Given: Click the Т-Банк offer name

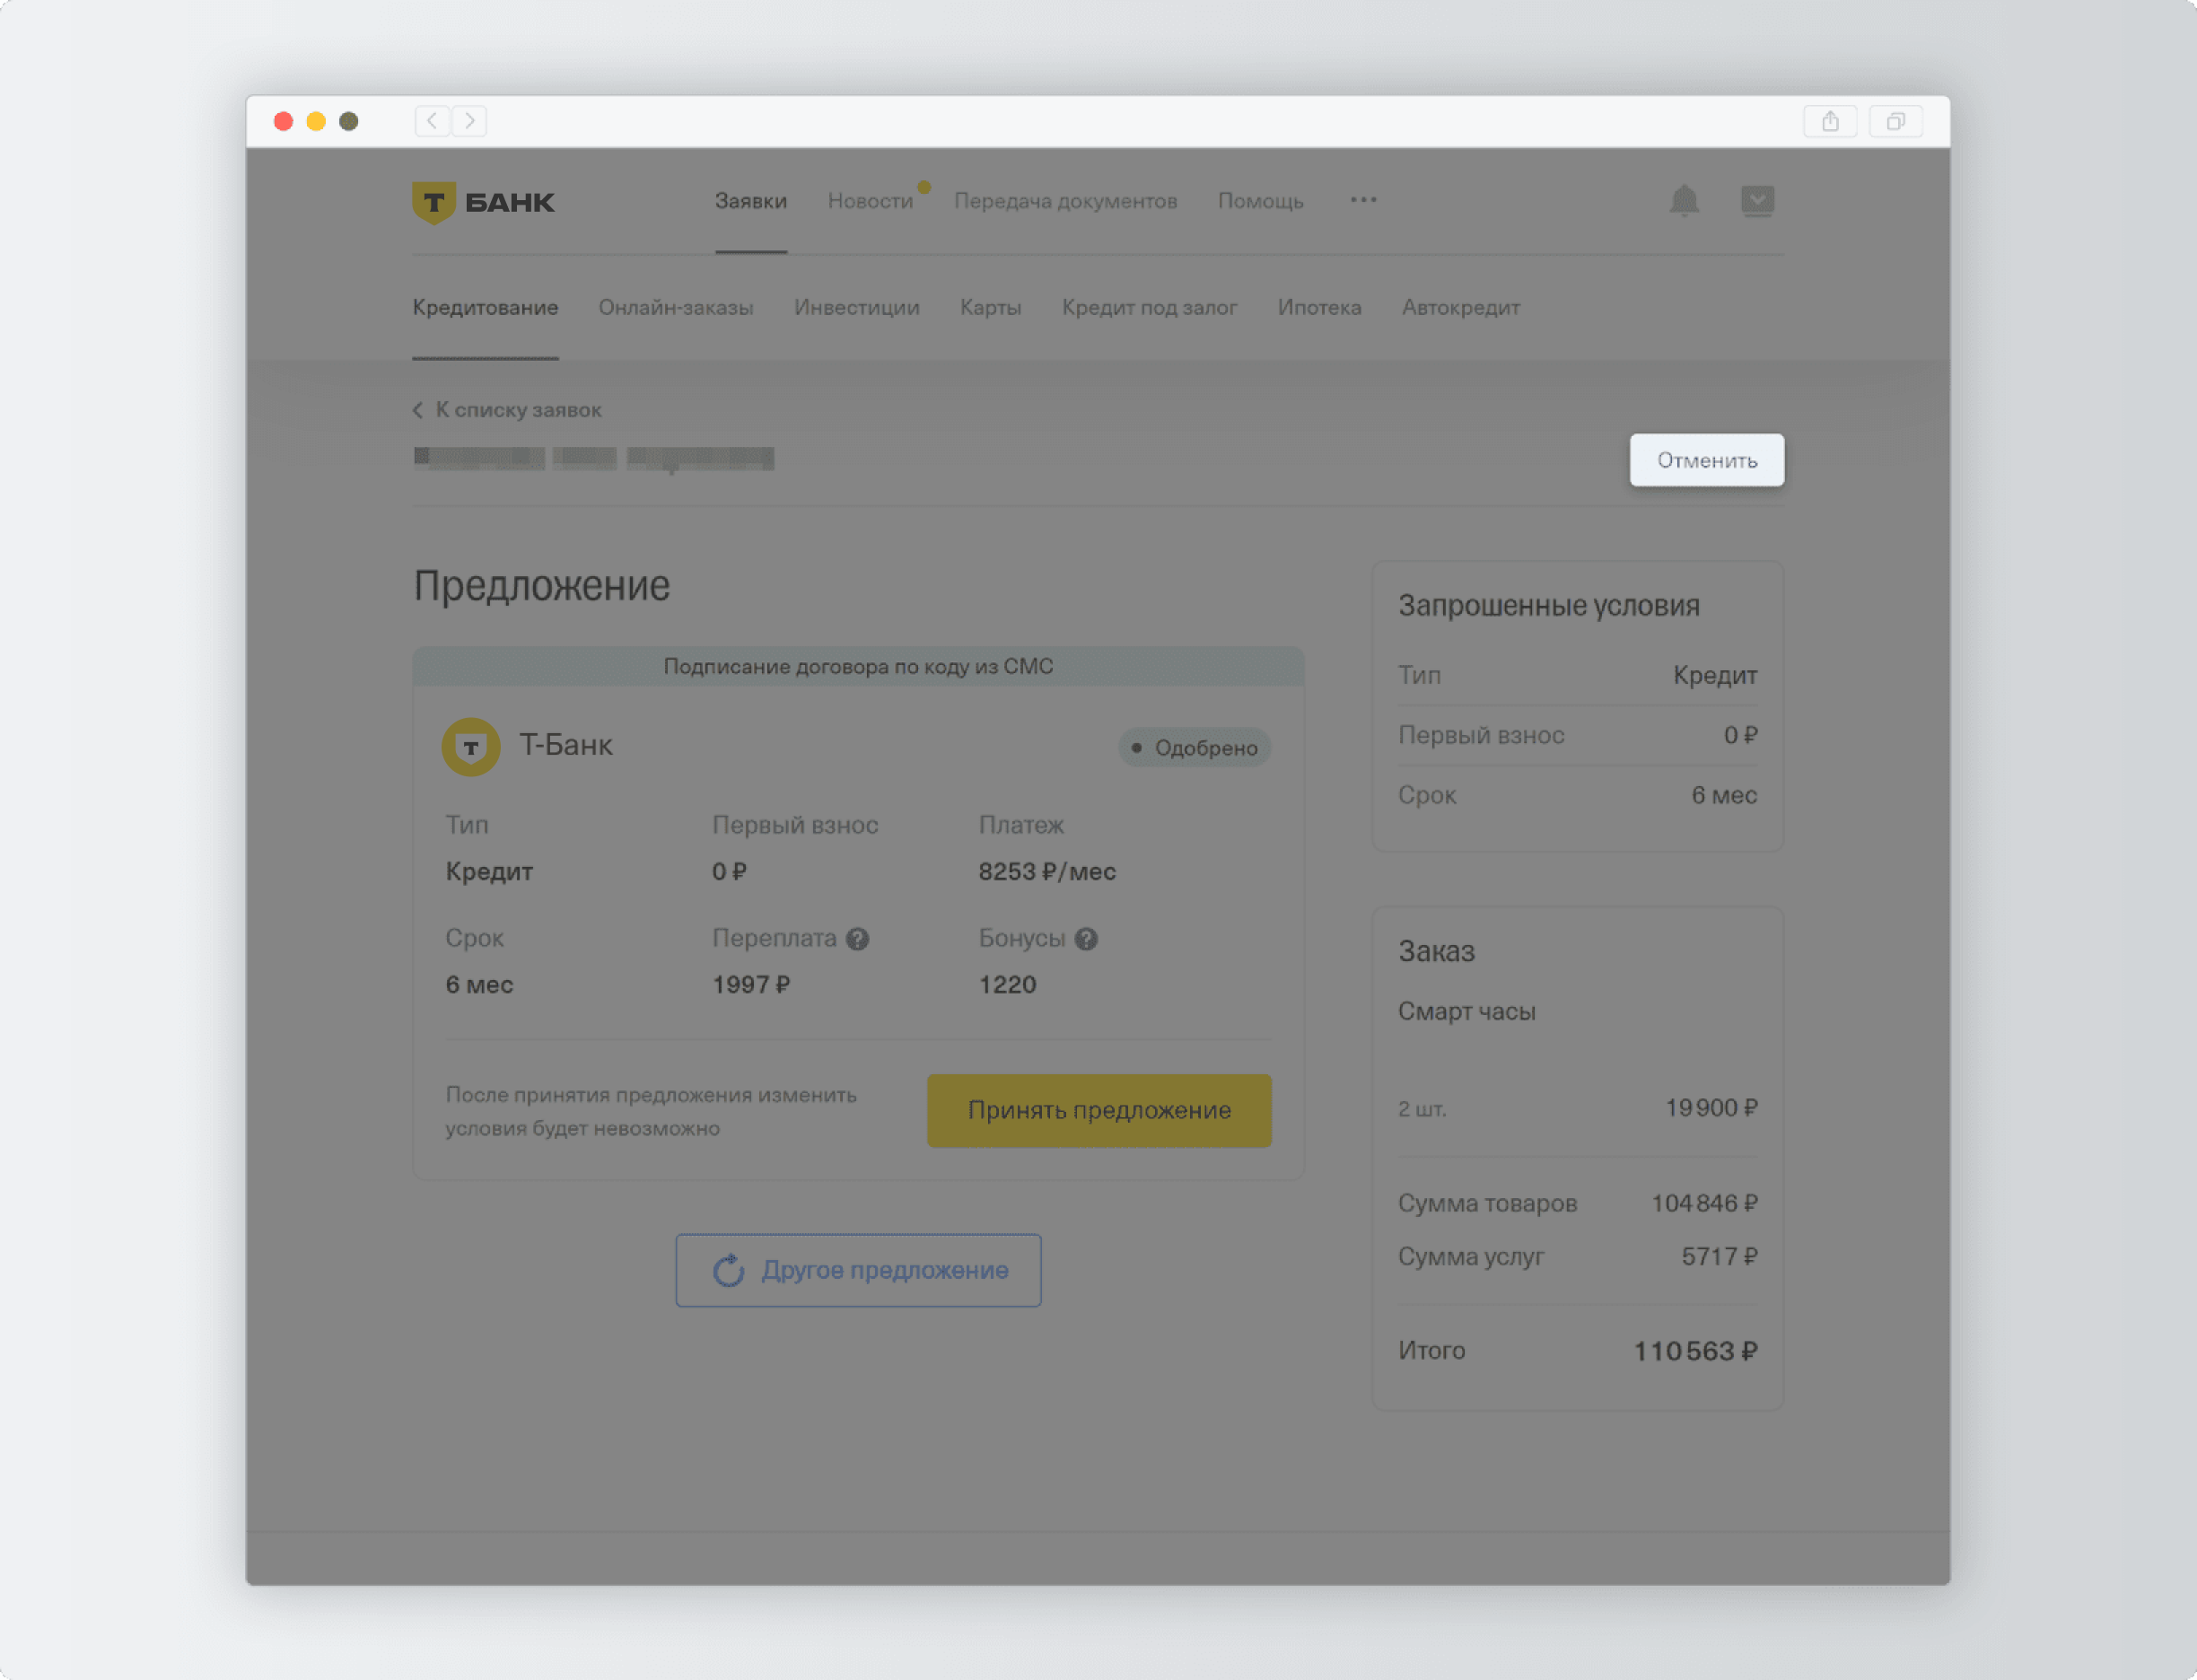Looking at the screenshot, I should [565, 745].
